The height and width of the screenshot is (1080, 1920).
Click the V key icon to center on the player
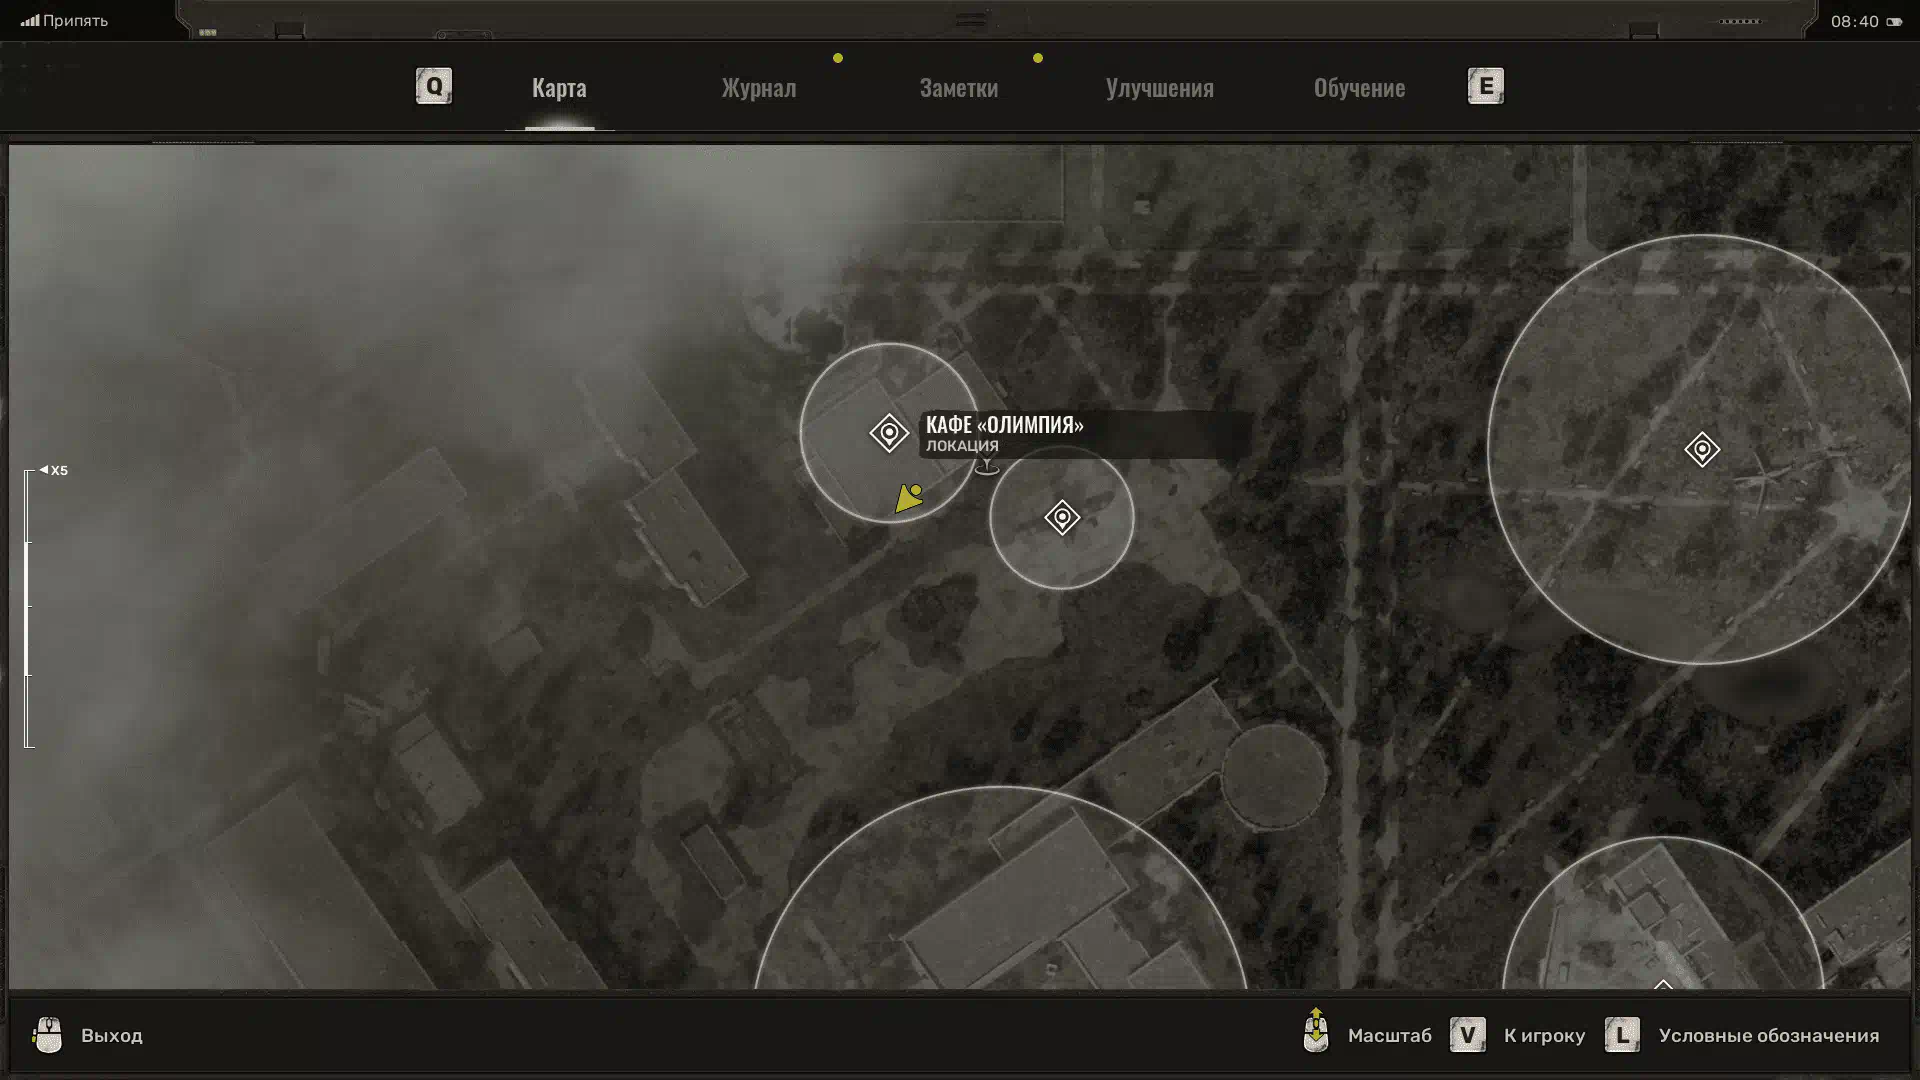1467,1035
